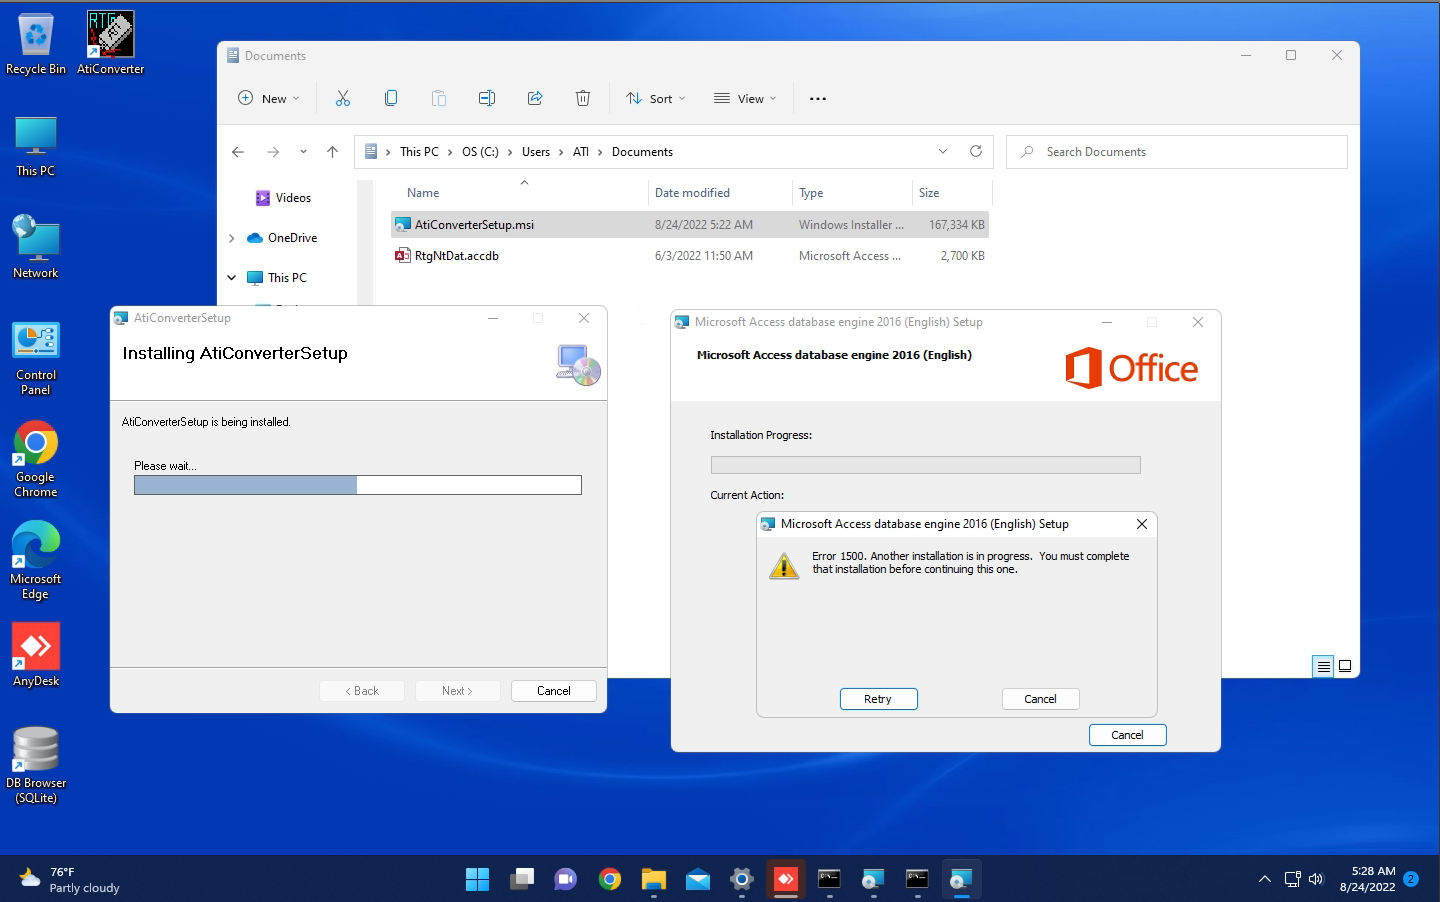Click the Copy icon in the toolbar

click(391, 97)
